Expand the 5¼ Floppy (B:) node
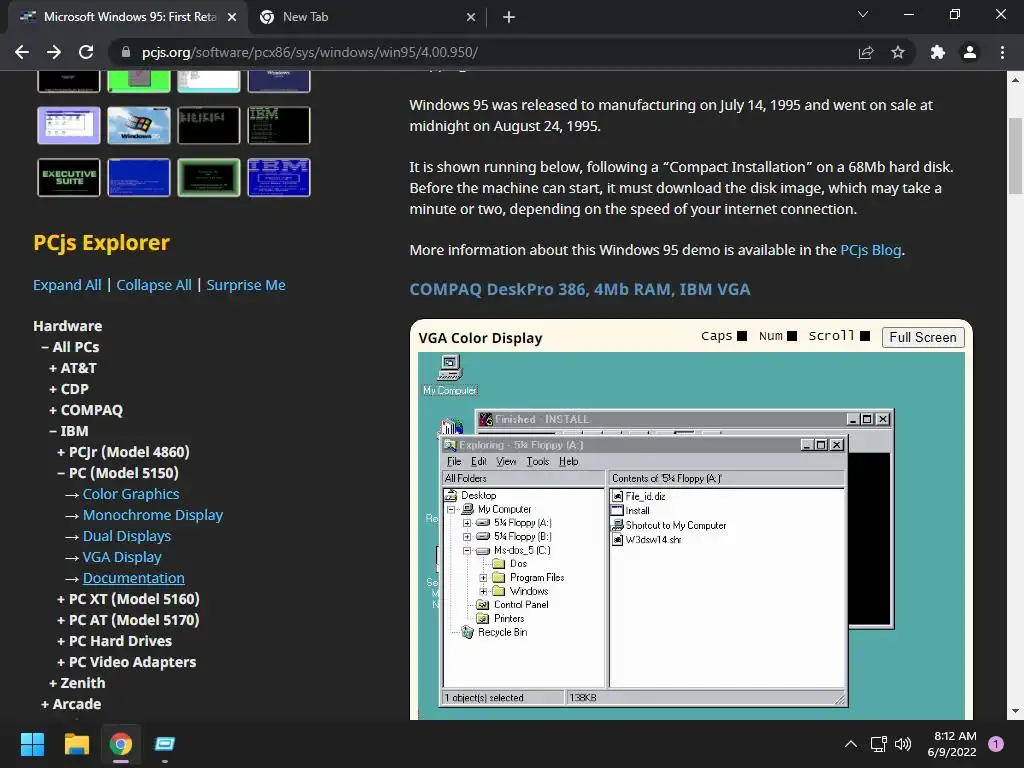This screenshot has height=768, width=1024. tap(467, 537)
